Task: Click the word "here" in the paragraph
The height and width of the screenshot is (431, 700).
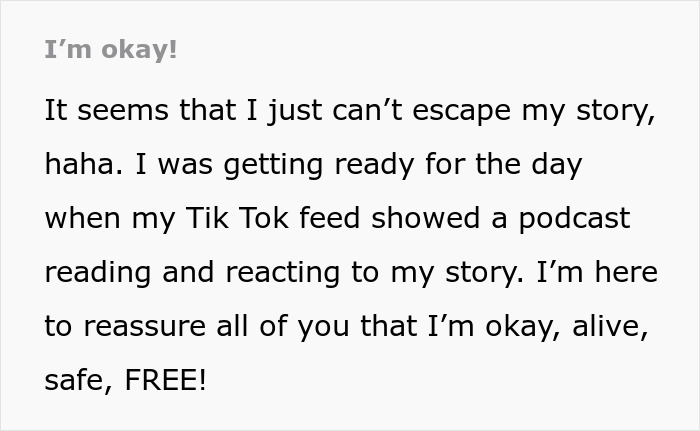Action: 626,272
